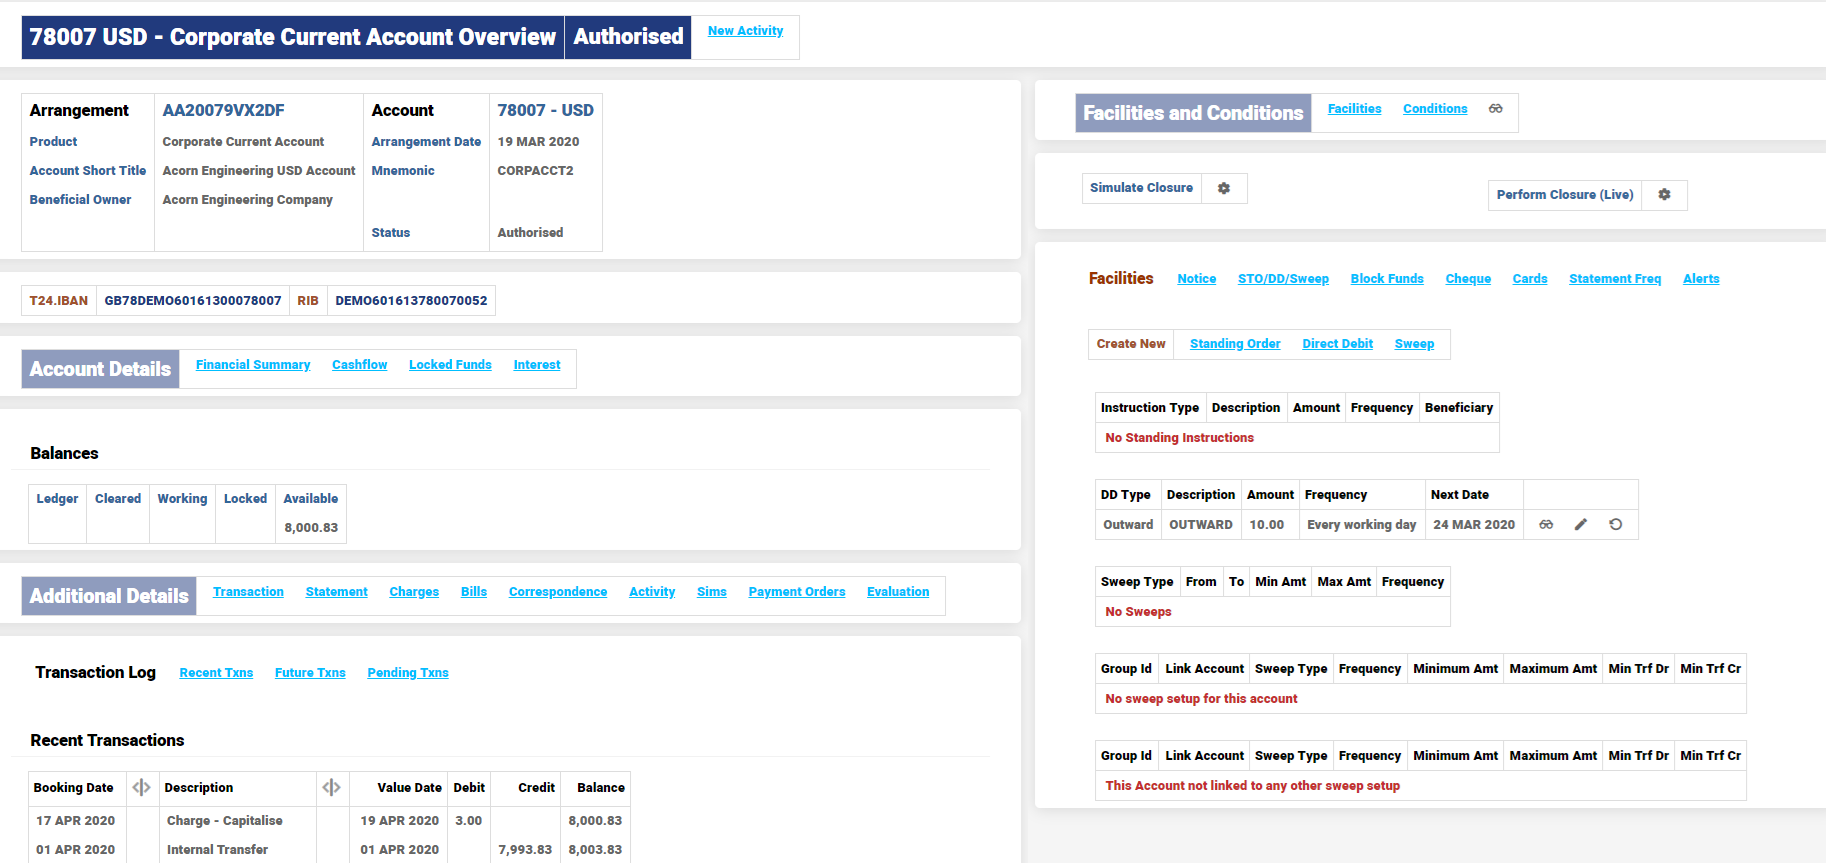Click the Simulate Closure button
1826x863 pixels.
1141,188
